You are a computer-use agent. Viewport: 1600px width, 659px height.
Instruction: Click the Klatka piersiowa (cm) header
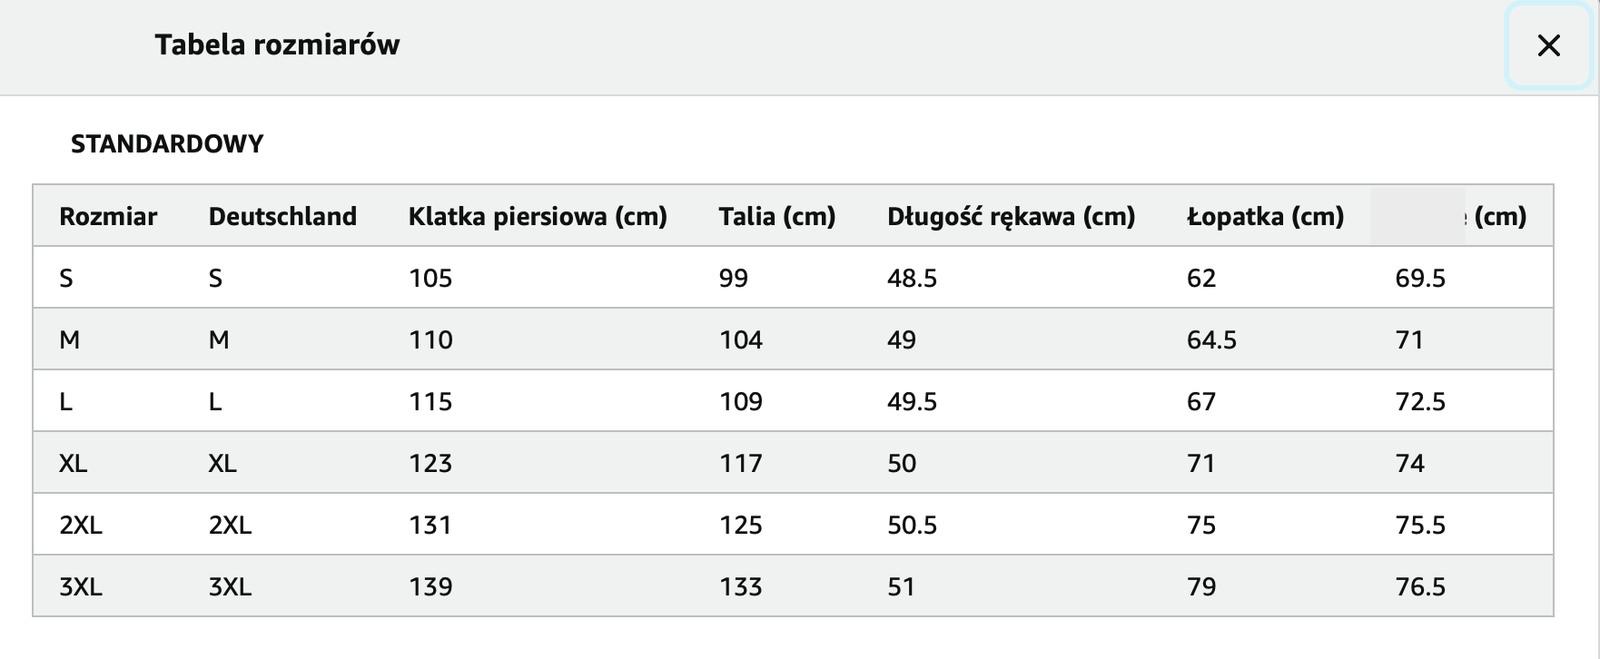(x=537, y=216)
